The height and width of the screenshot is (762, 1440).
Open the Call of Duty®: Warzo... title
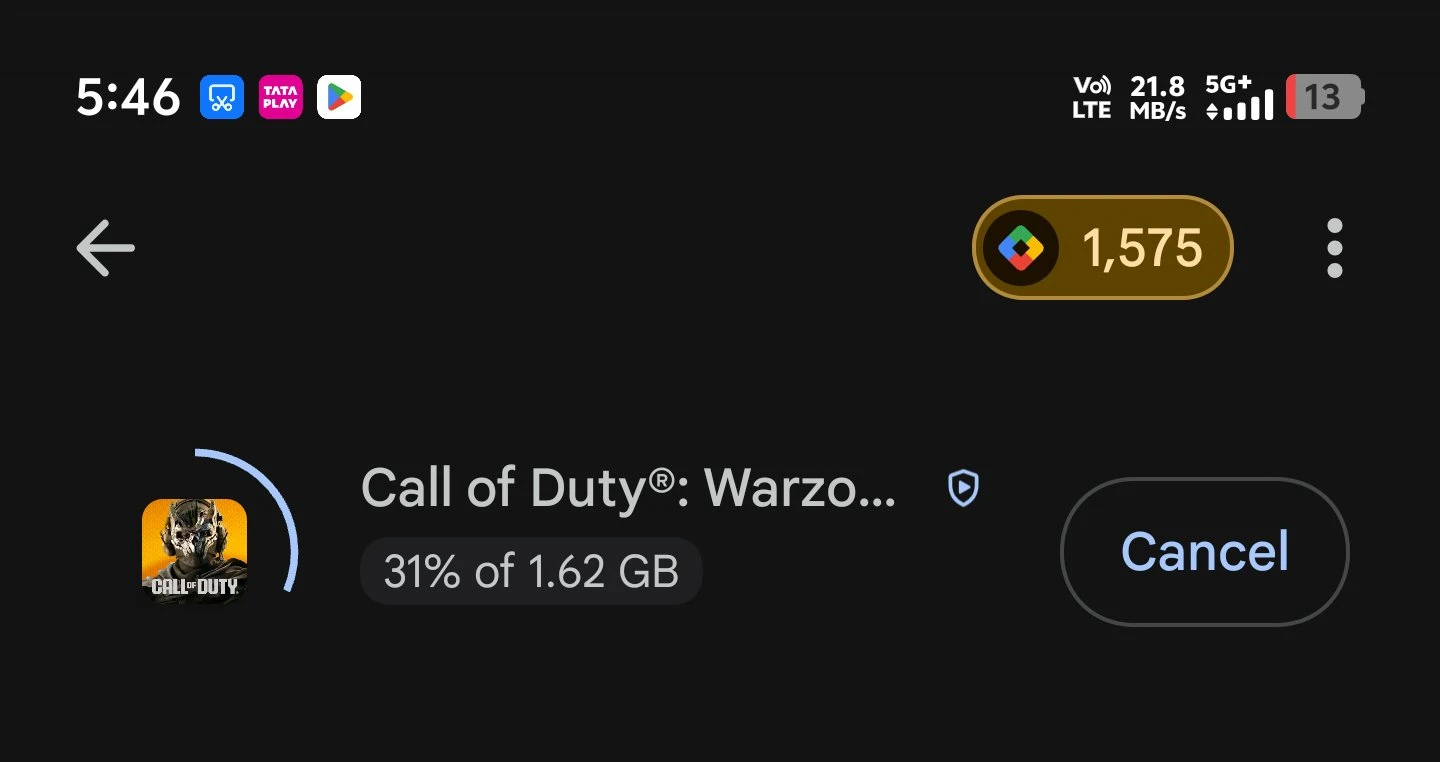(x=628, y=488)
